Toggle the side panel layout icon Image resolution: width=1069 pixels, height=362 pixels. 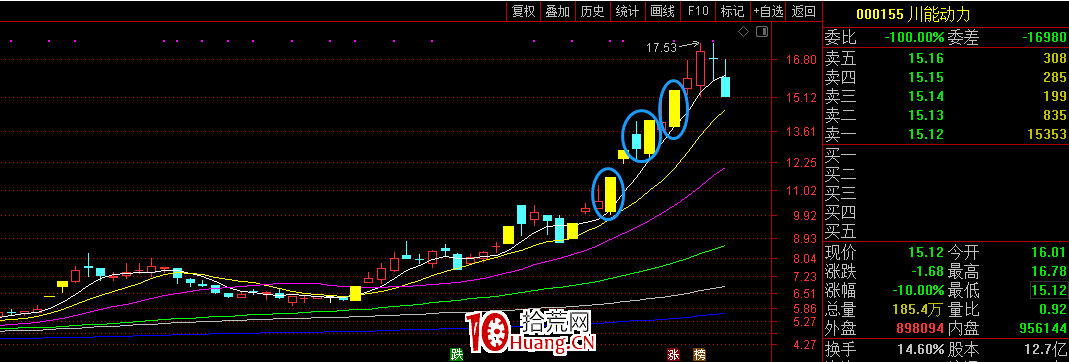[762, 31]
